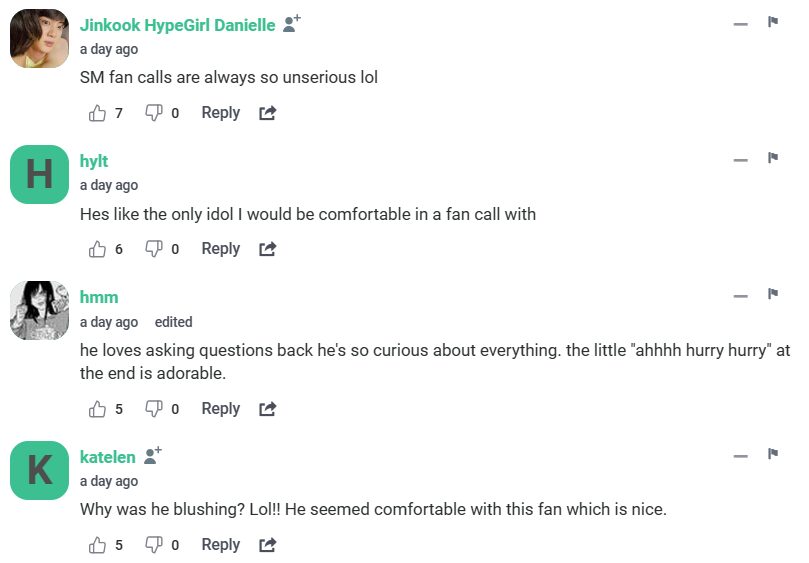
Task: Collapse Jinkook HypeGirl Danielle's comment thread
Action: point(740,24)
